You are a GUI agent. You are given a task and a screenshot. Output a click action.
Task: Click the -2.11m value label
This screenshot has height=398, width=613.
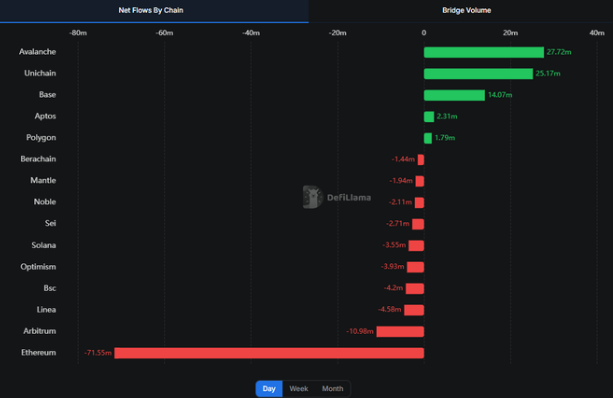point(400,202)
